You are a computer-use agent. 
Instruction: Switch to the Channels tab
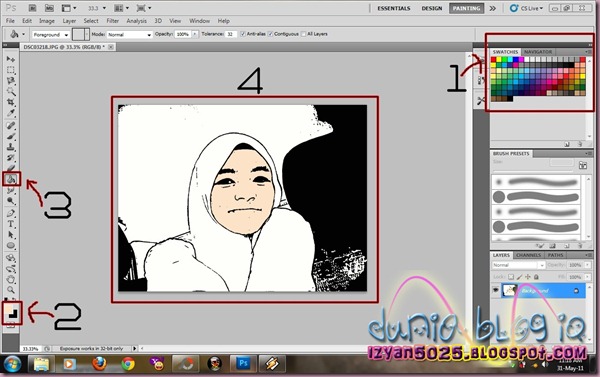tap(528, 255)
